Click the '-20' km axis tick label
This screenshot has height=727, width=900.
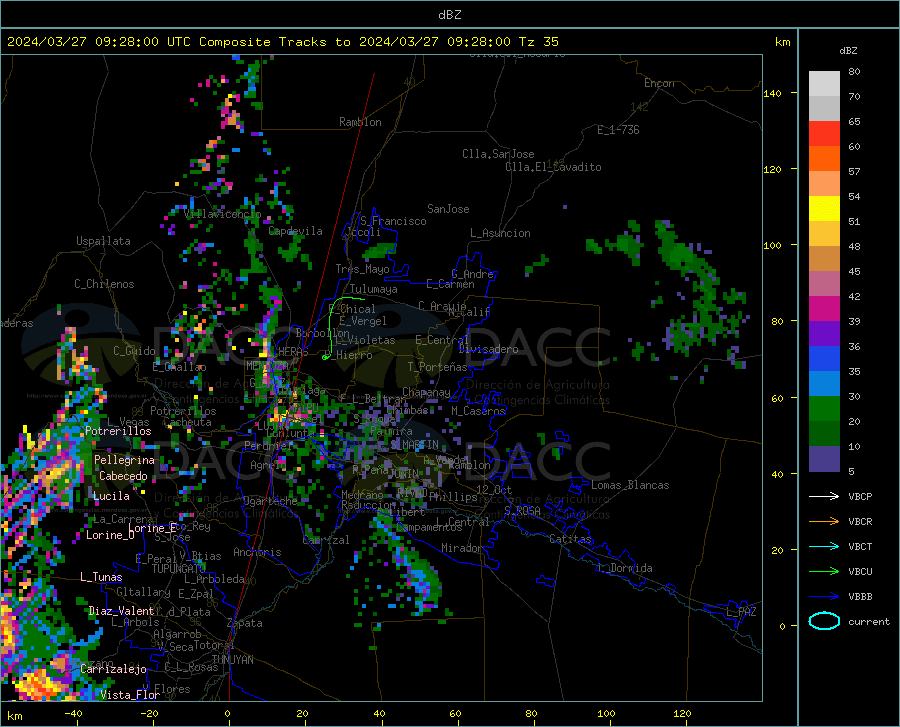(x=149, y=713)
